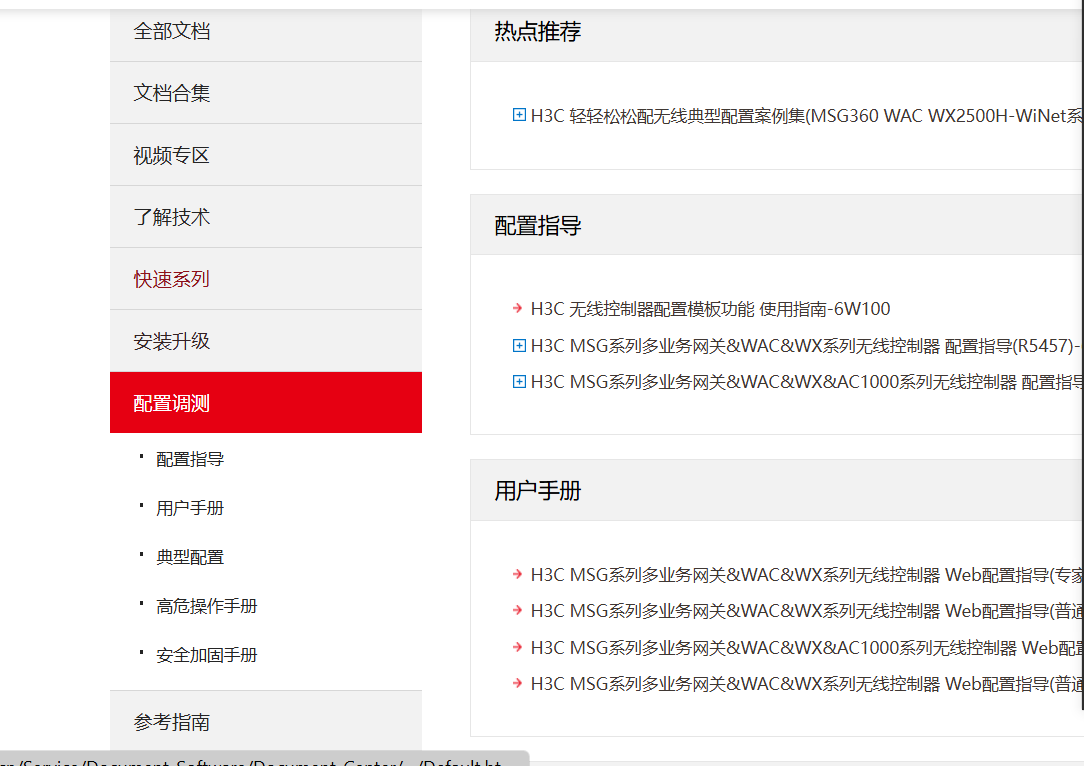
Task: Open WAC&WX&AC1000系列 Web配置 user manual link
Action: coord(806,648)
